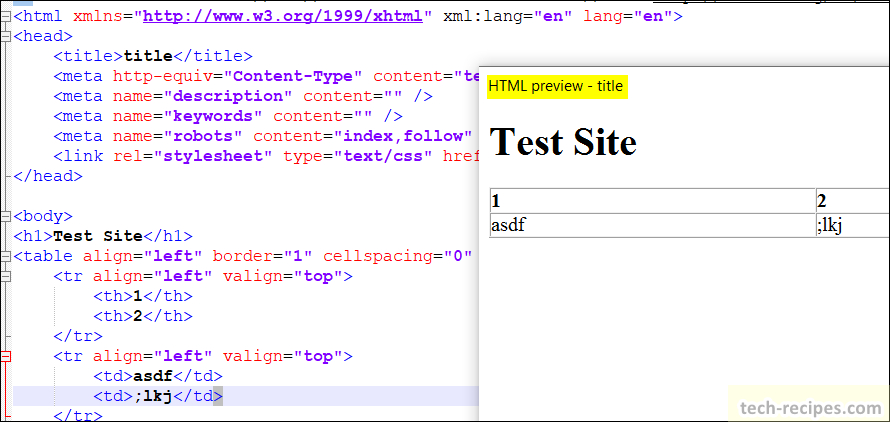Click the yellow 'HTML preview - title' label
Image resolution: width=890 pixels, height=422 pixels.
557,86
